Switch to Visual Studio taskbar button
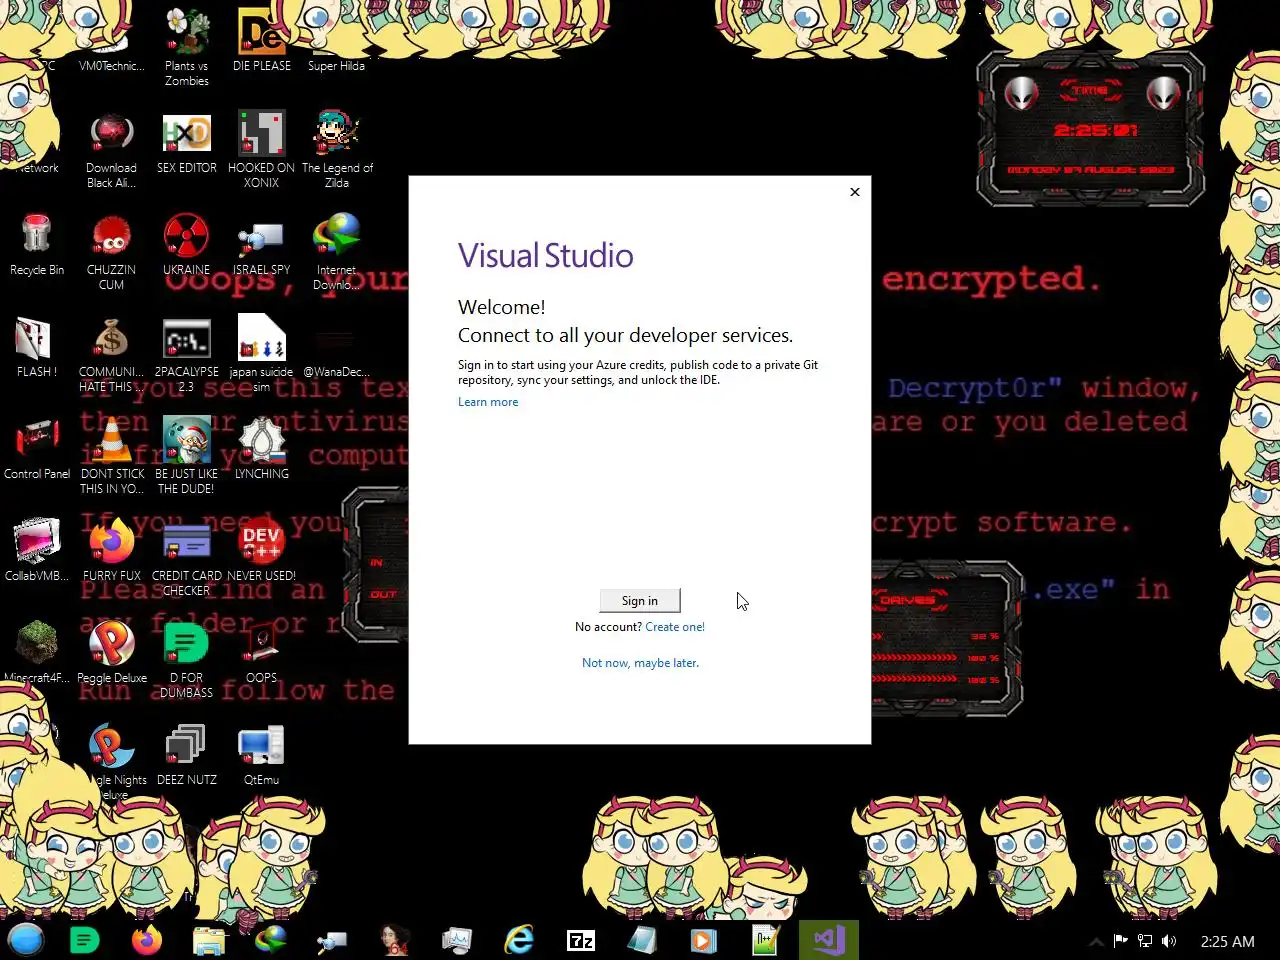 [829, 940]
